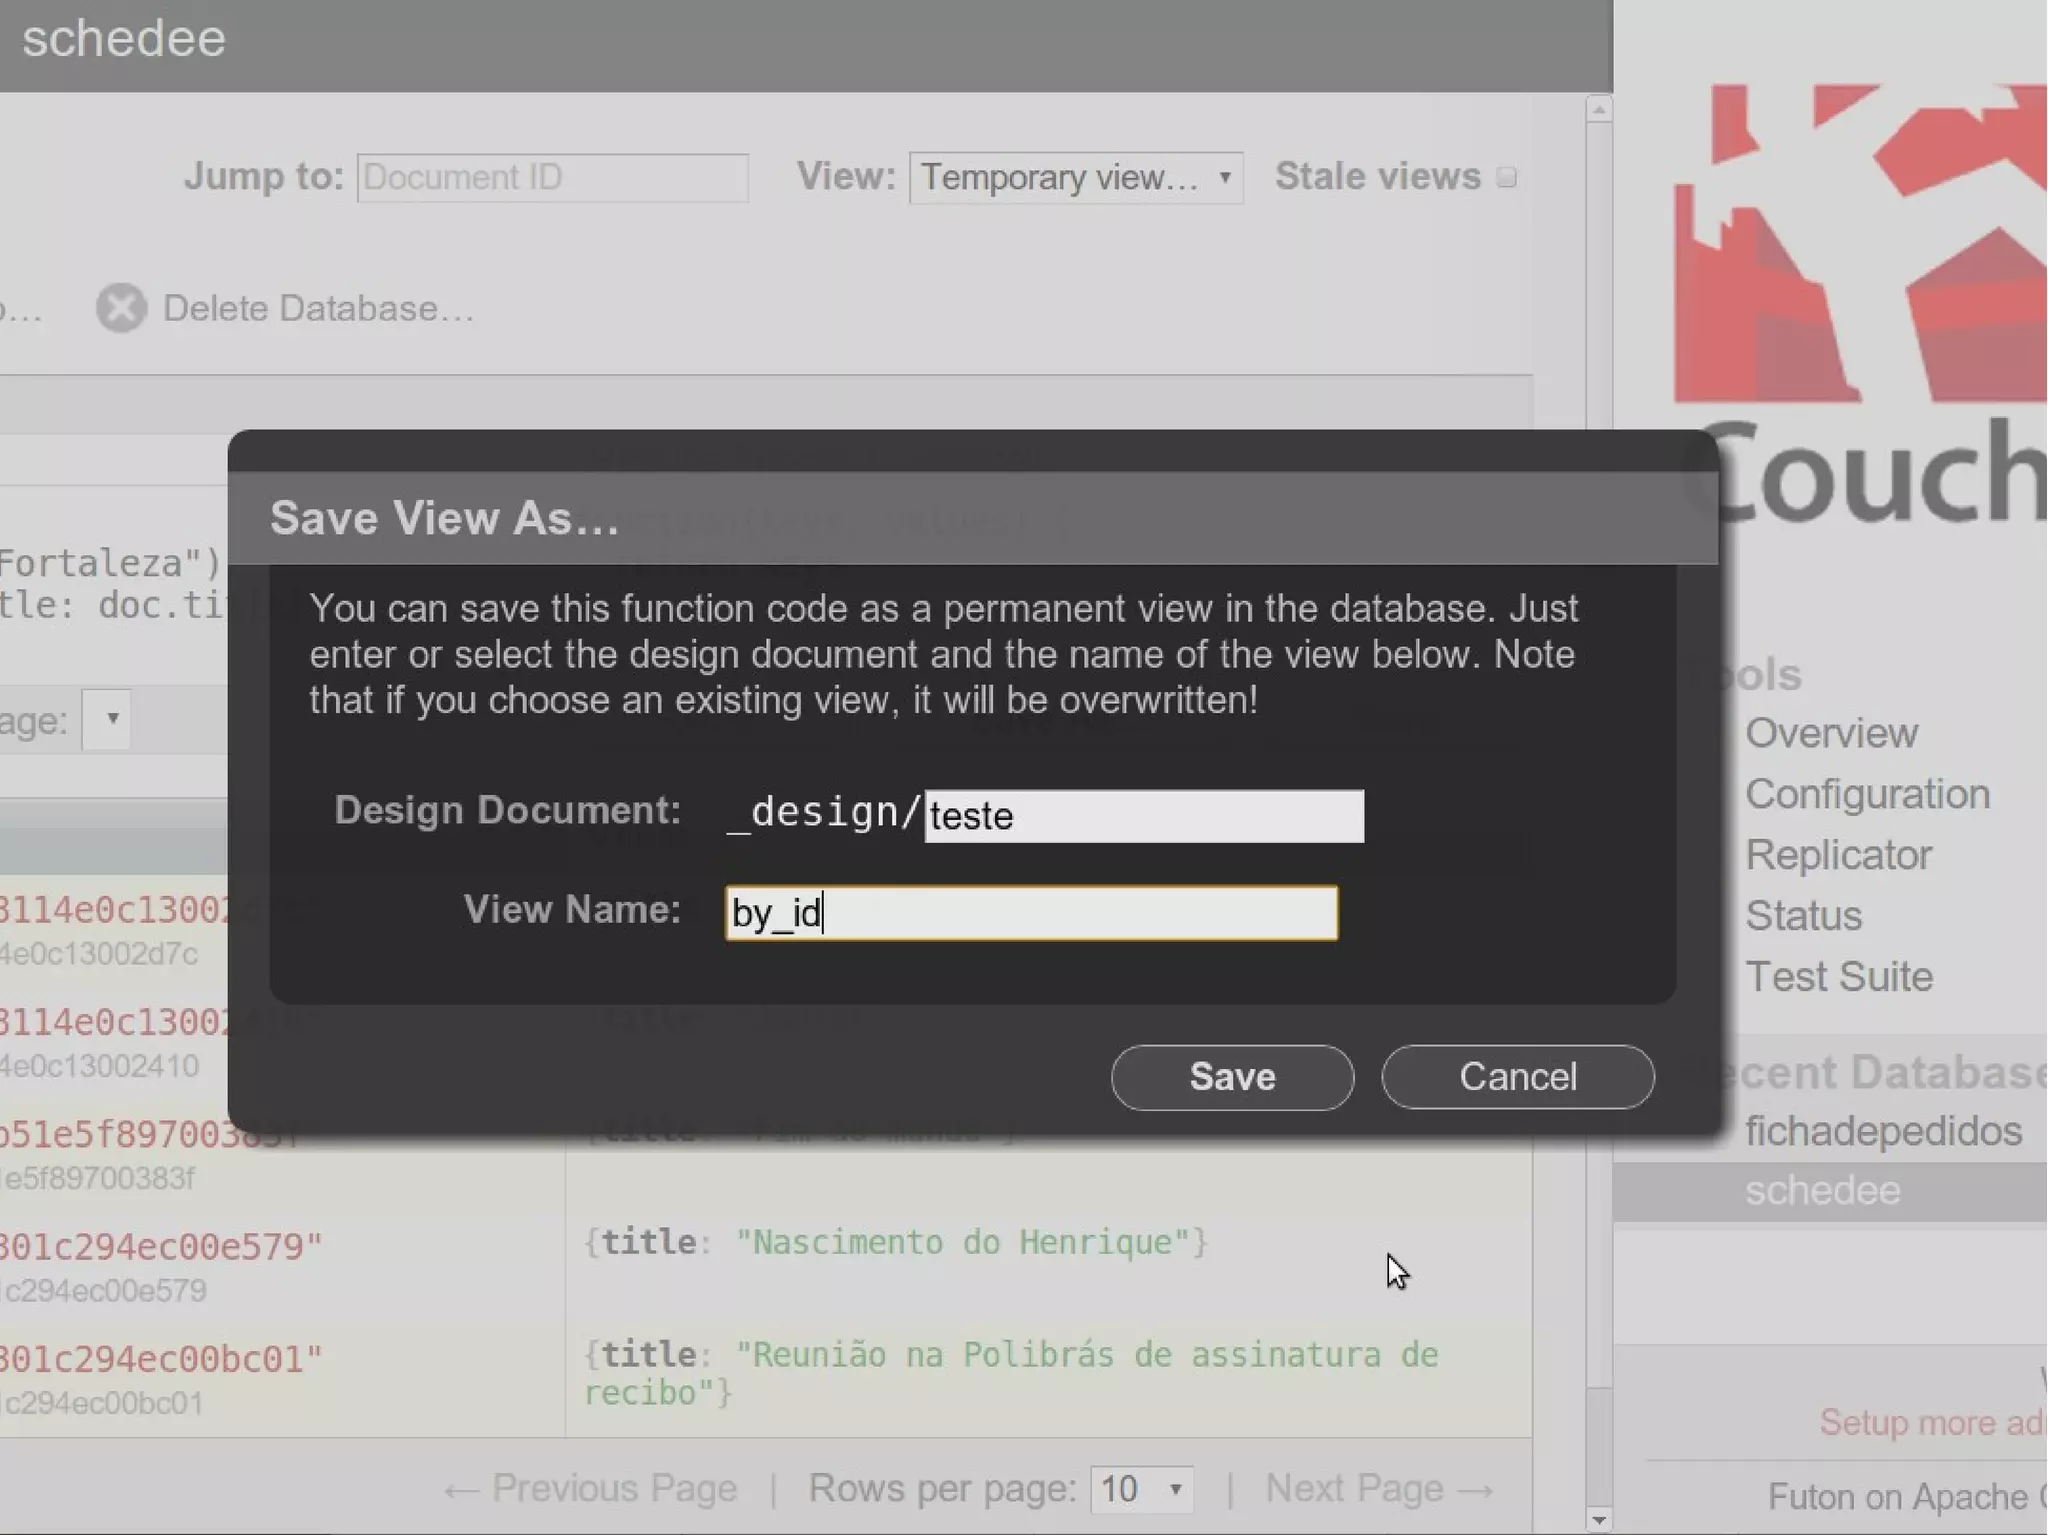This screenshot has width=2048, height=1535.
Task: Open Replicator from sidebar tools
Action: [x=1838, y=855]
